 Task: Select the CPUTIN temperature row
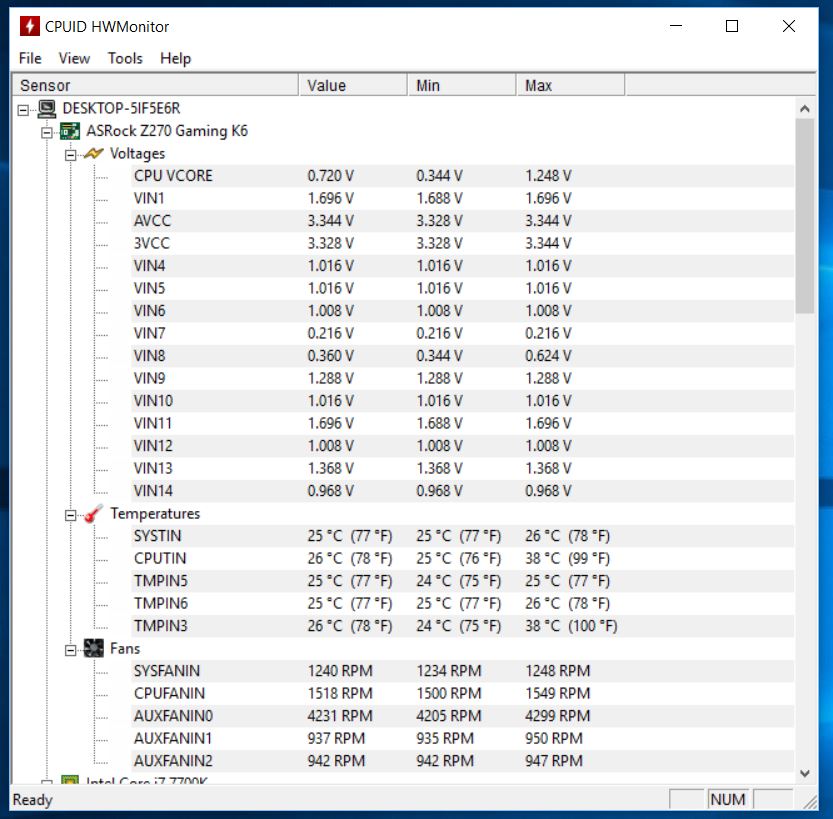(462, 558)
